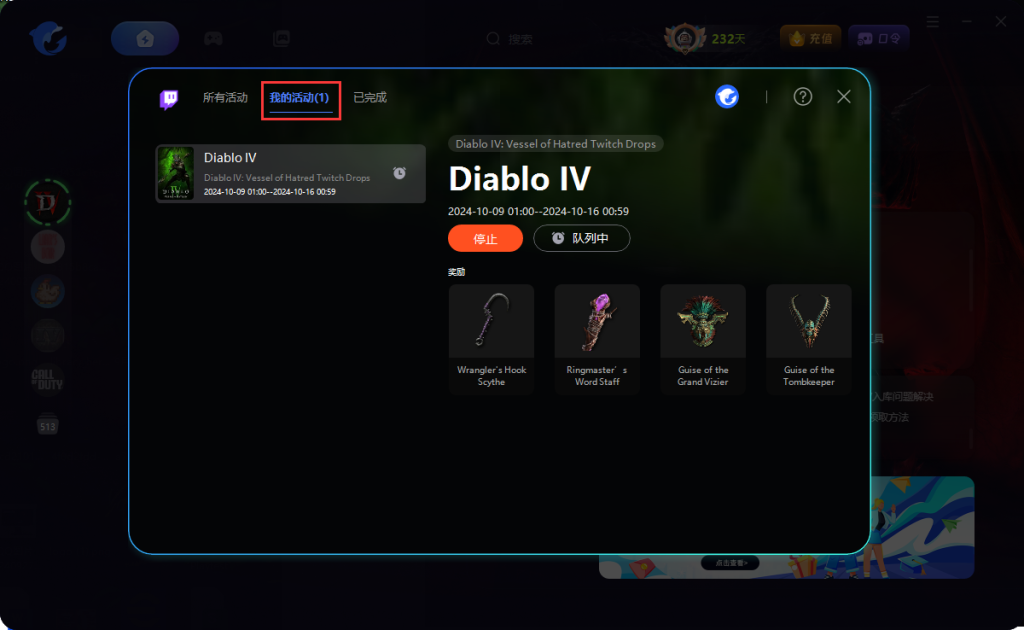Open Call of Duty sidebar icon
The width and height of the screenshot is (1024, 630).
pyautogui.click(x=47, y=379)
